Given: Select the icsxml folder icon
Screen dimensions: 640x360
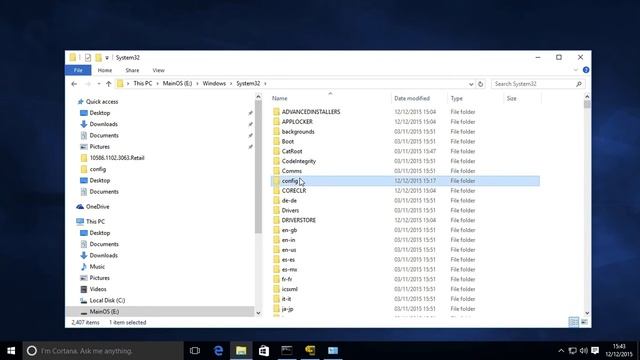Looking at the screenshot, I should tap(276, 289).
